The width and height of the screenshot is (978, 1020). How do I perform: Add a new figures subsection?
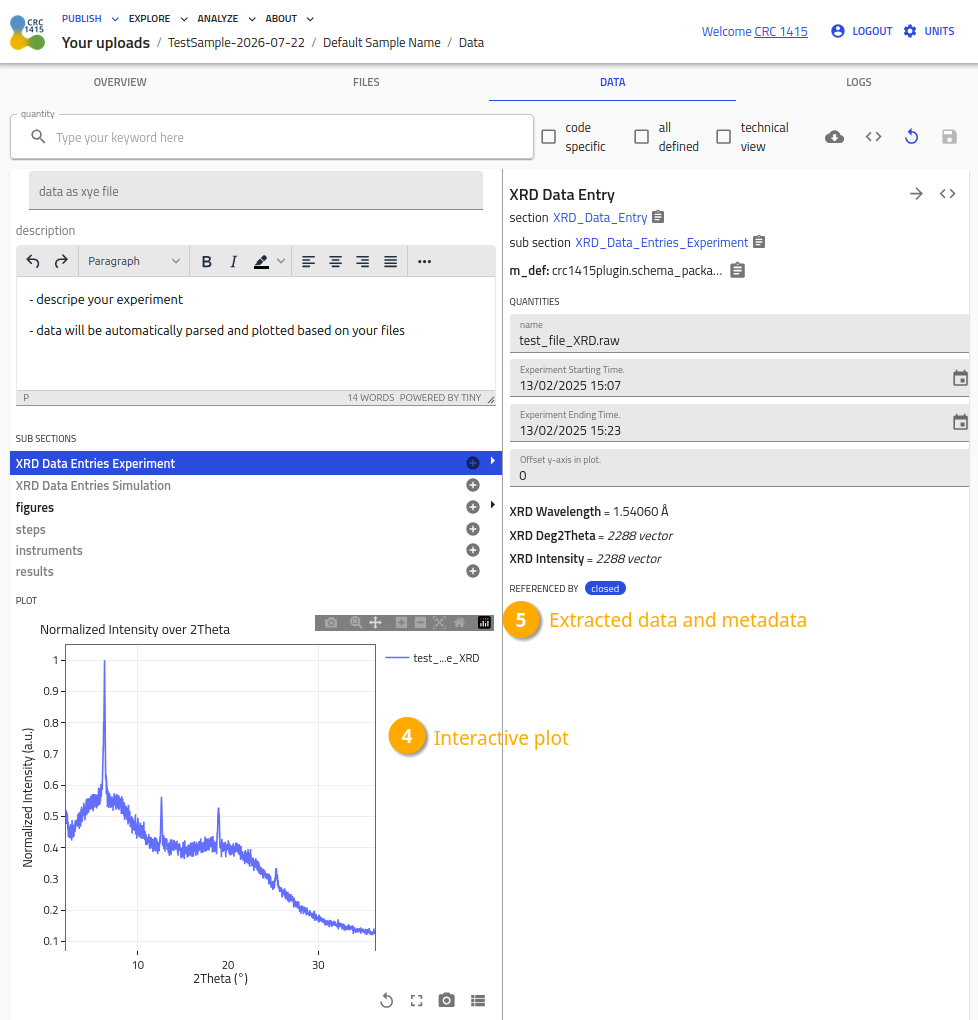(x=473, y=507)
